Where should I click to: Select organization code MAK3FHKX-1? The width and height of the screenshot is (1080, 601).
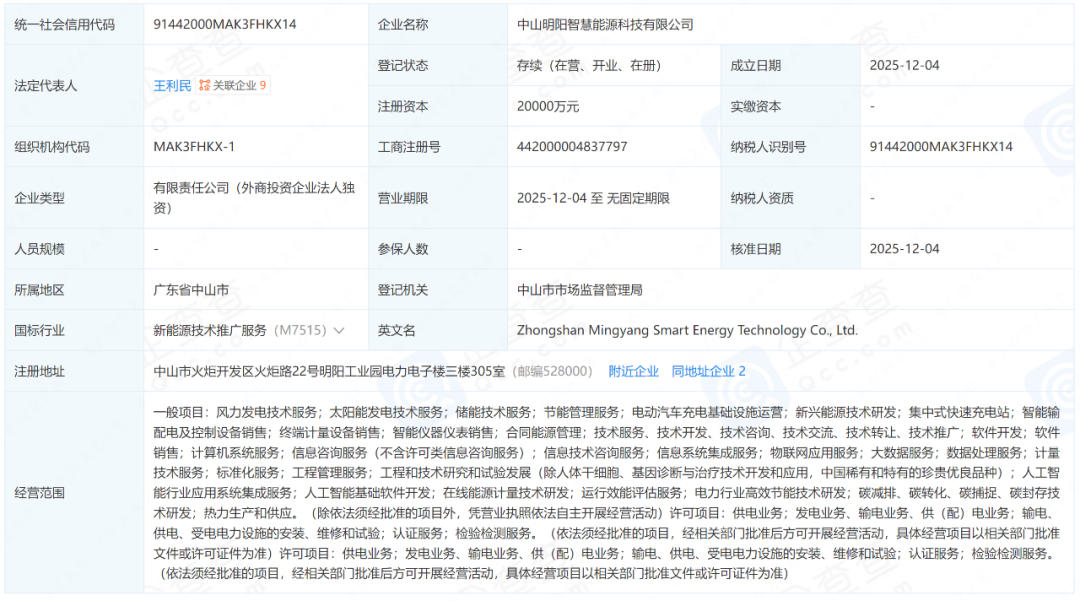pos(194,147)
